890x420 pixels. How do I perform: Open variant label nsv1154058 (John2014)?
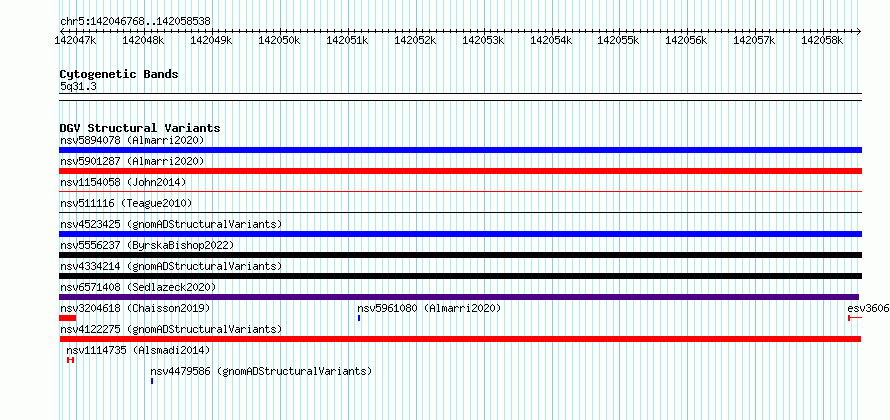pos(123,182)
